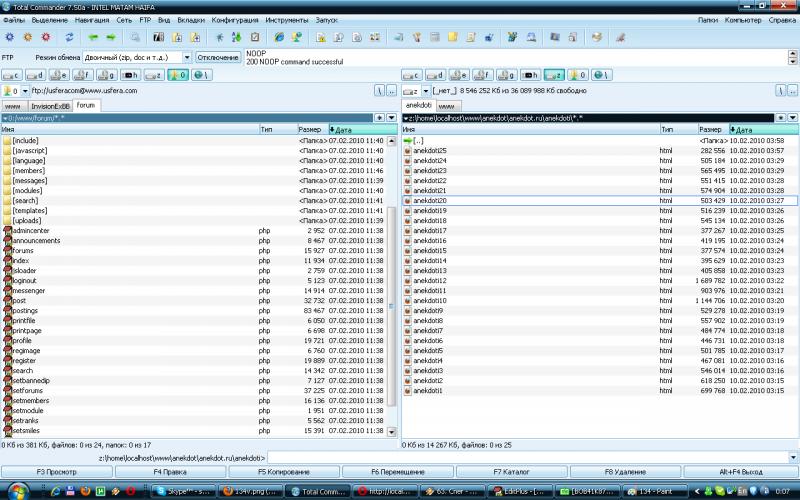
Task: Open command line history dropdown
Action: click(x=793, y=458)
